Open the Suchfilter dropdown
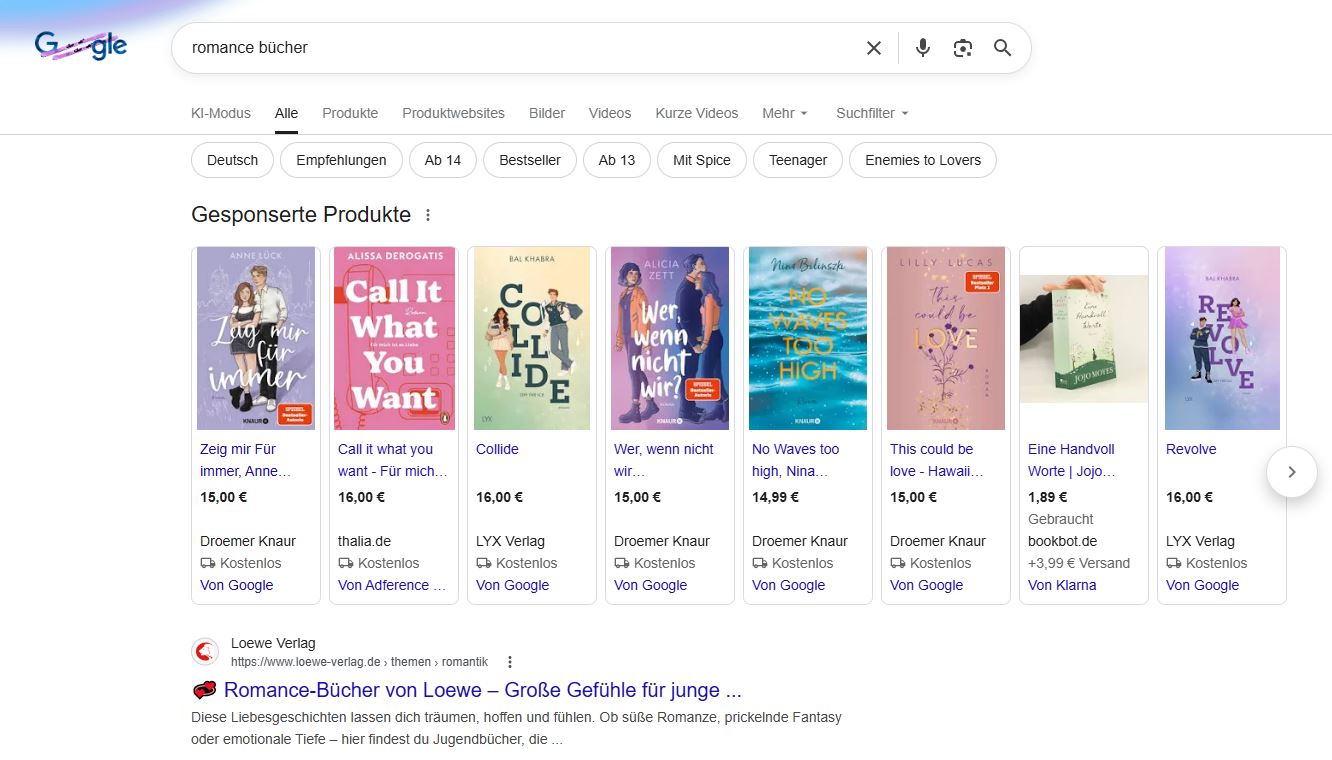The image size is (1332, 760). [x=872, y=113]
